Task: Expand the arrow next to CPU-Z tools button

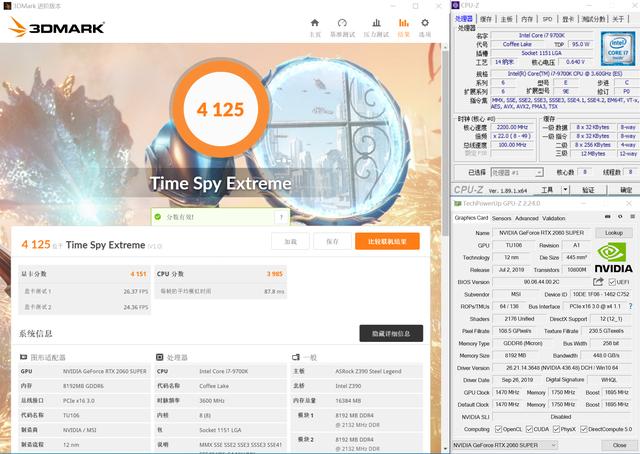Action: pos(565,189)
